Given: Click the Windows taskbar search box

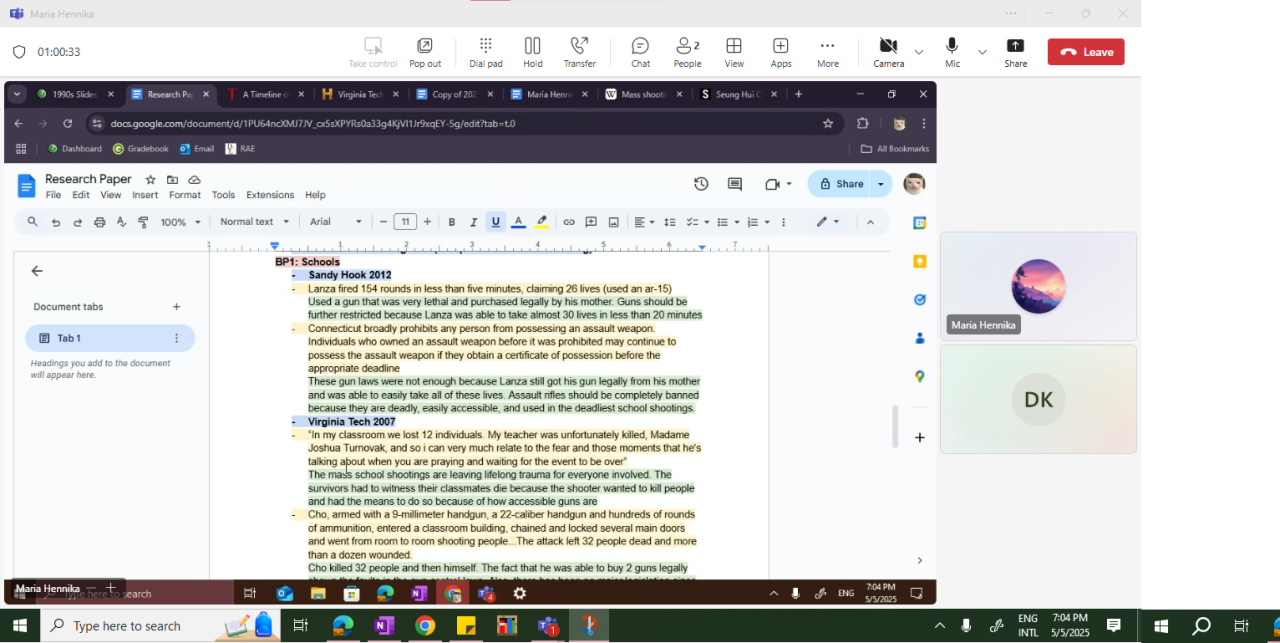Looking at the screenshot, I should click(x=126, y=626).
